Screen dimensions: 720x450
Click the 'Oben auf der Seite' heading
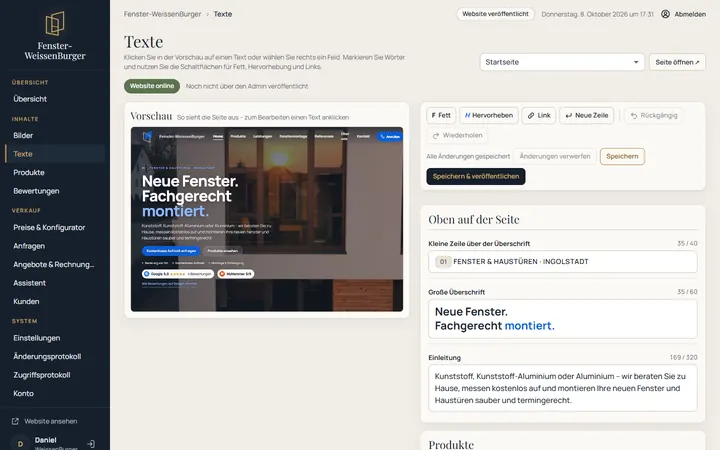pyautogui.click(x=474, y=219)
